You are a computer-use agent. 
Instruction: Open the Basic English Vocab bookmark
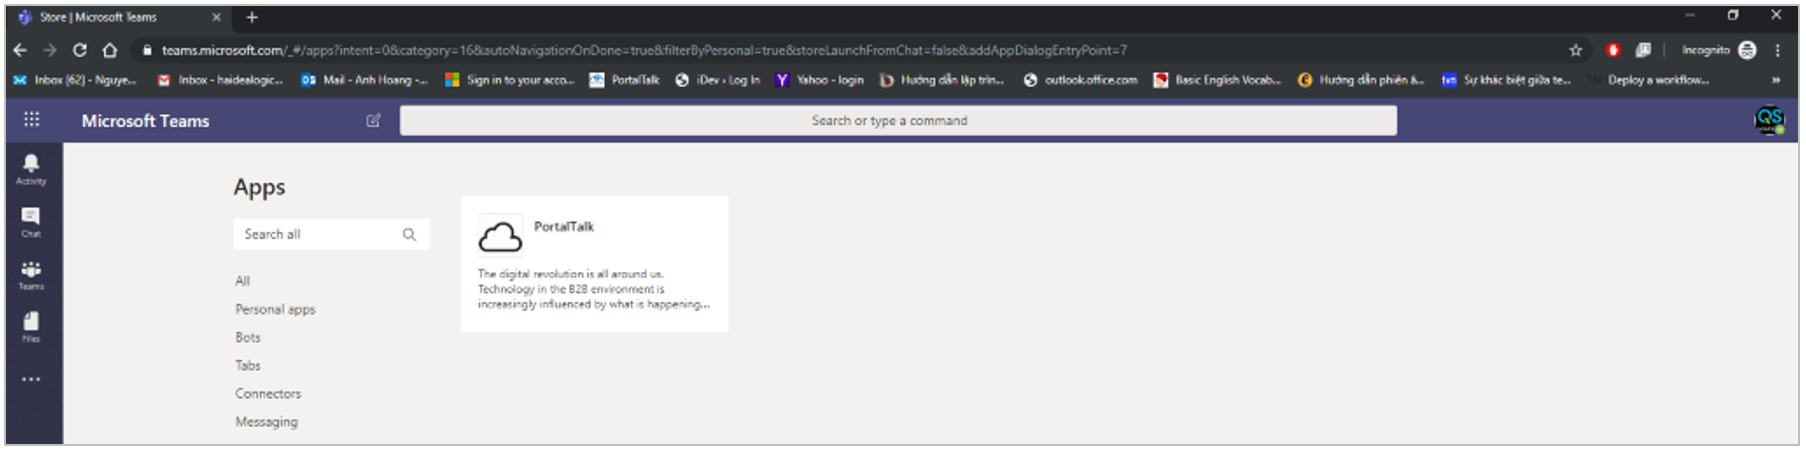tap(1218, 80)
